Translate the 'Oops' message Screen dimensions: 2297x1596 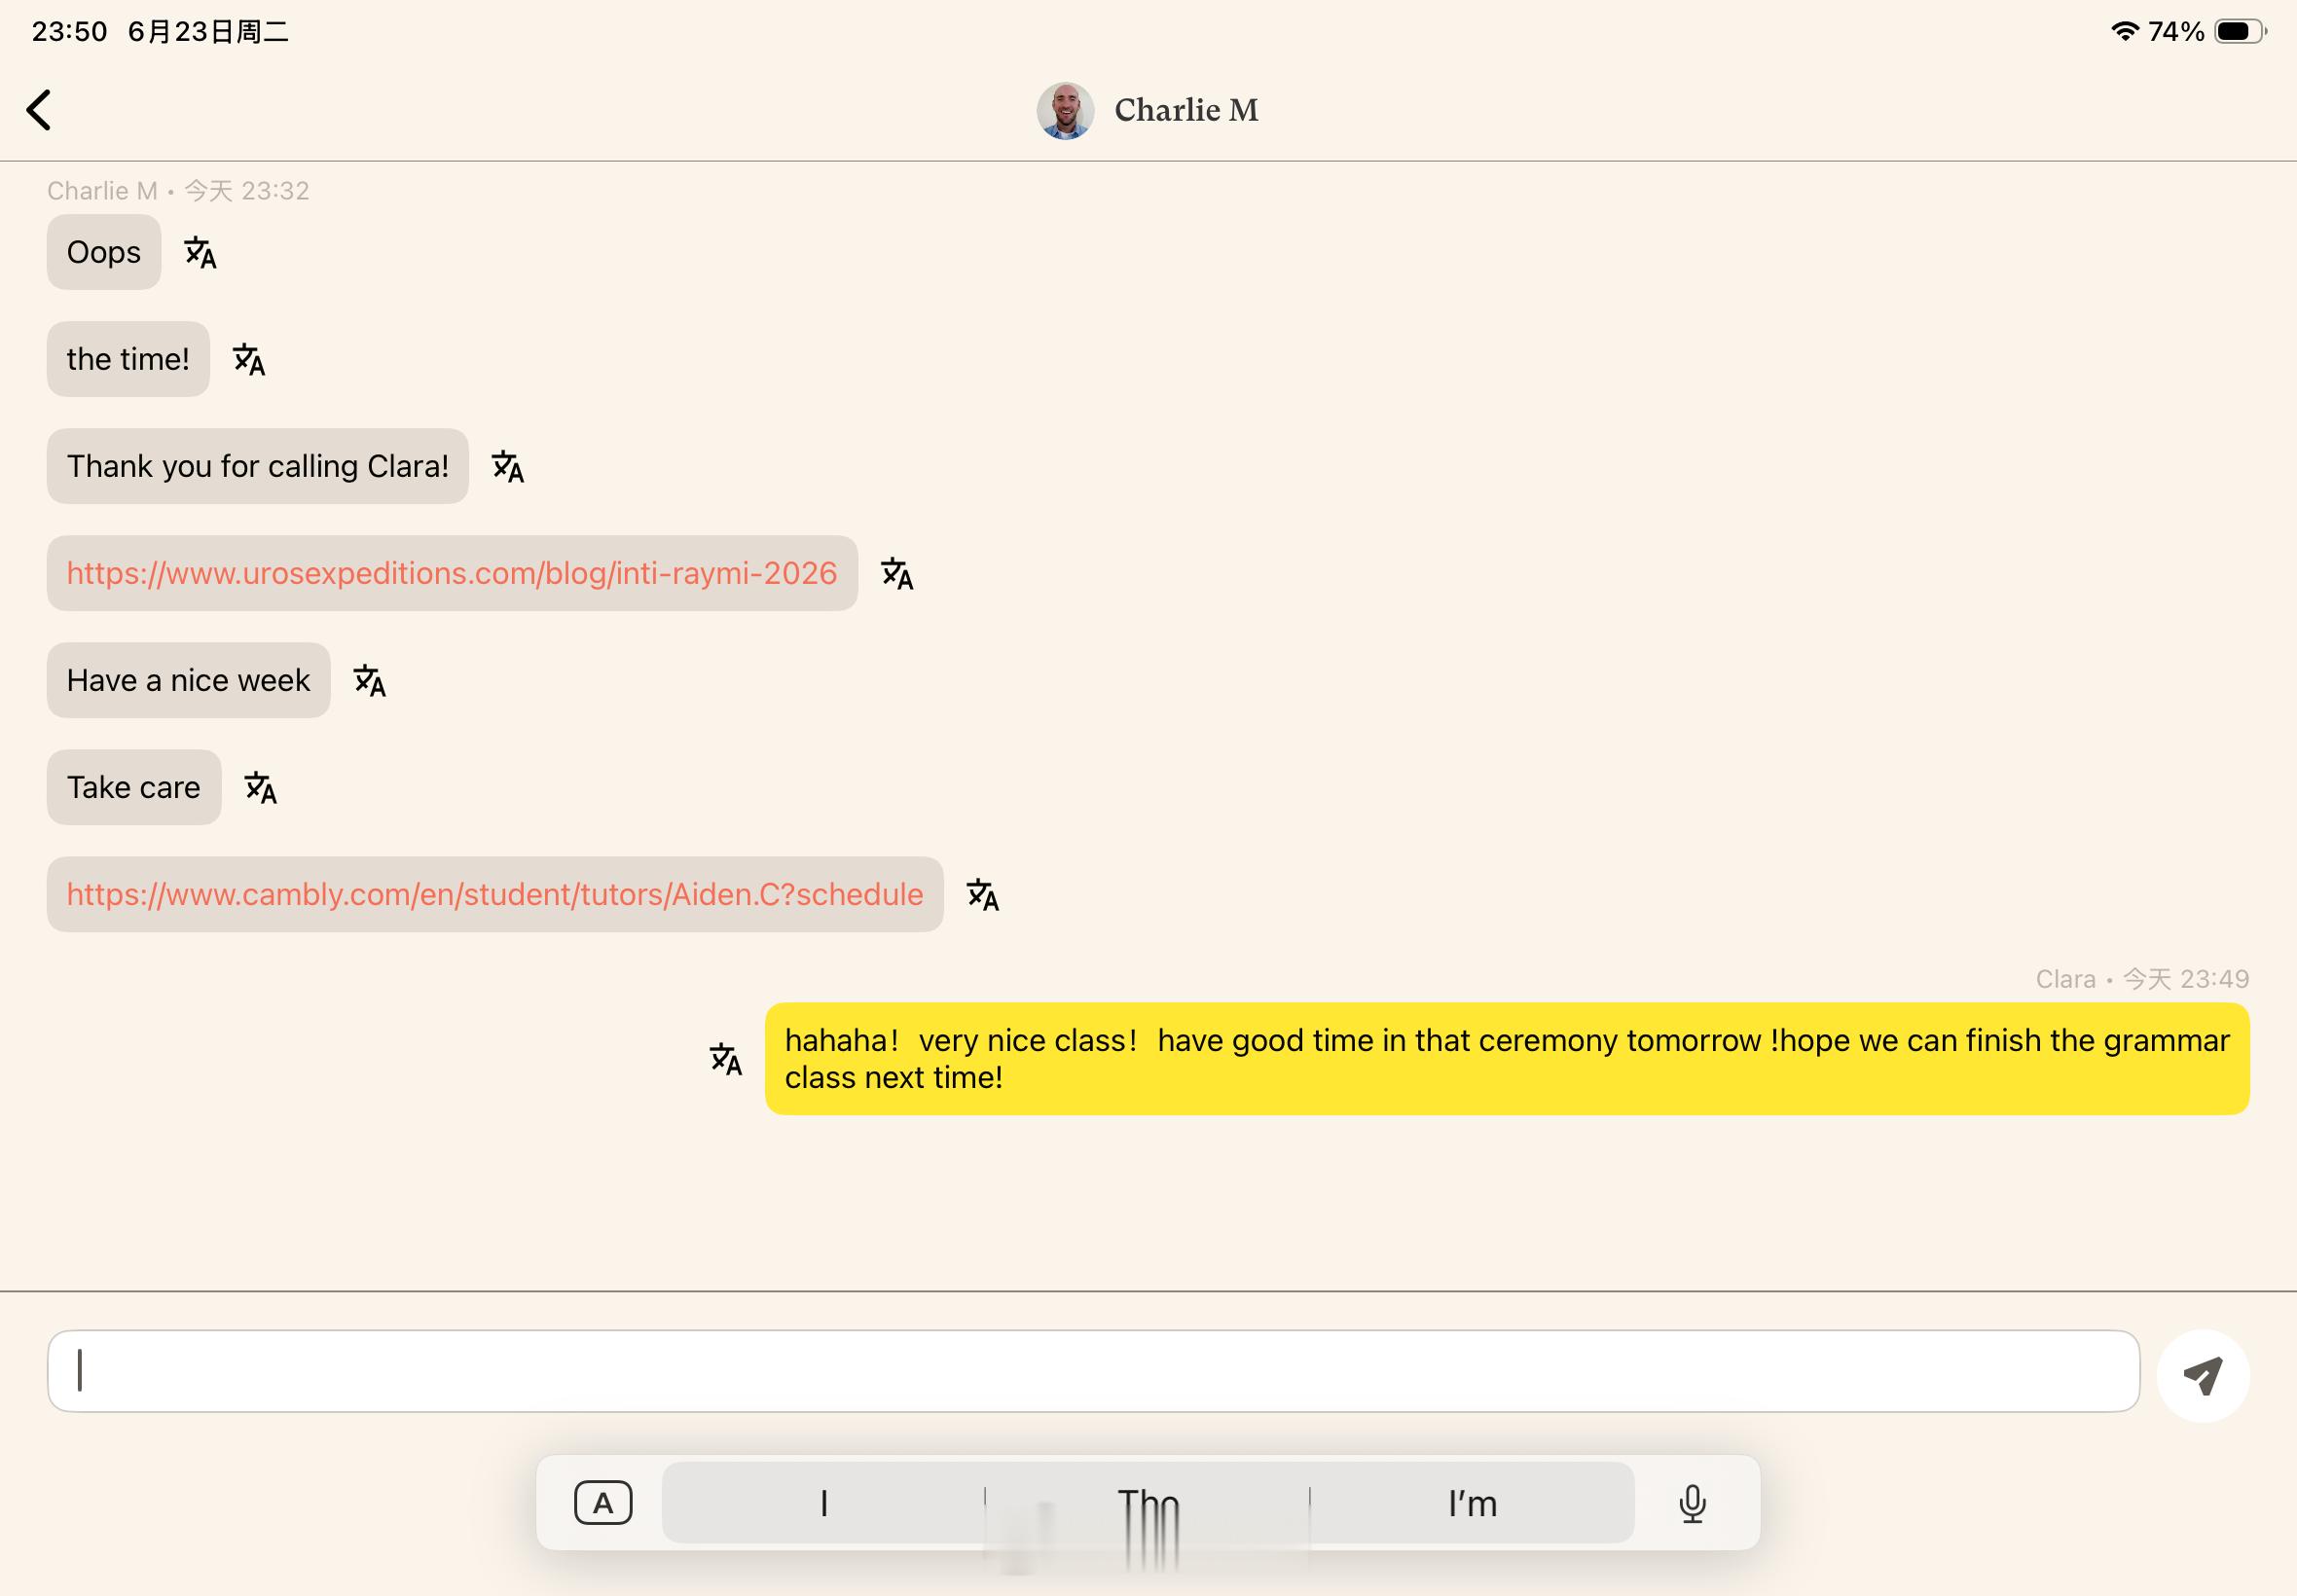[x=200, y=253]
